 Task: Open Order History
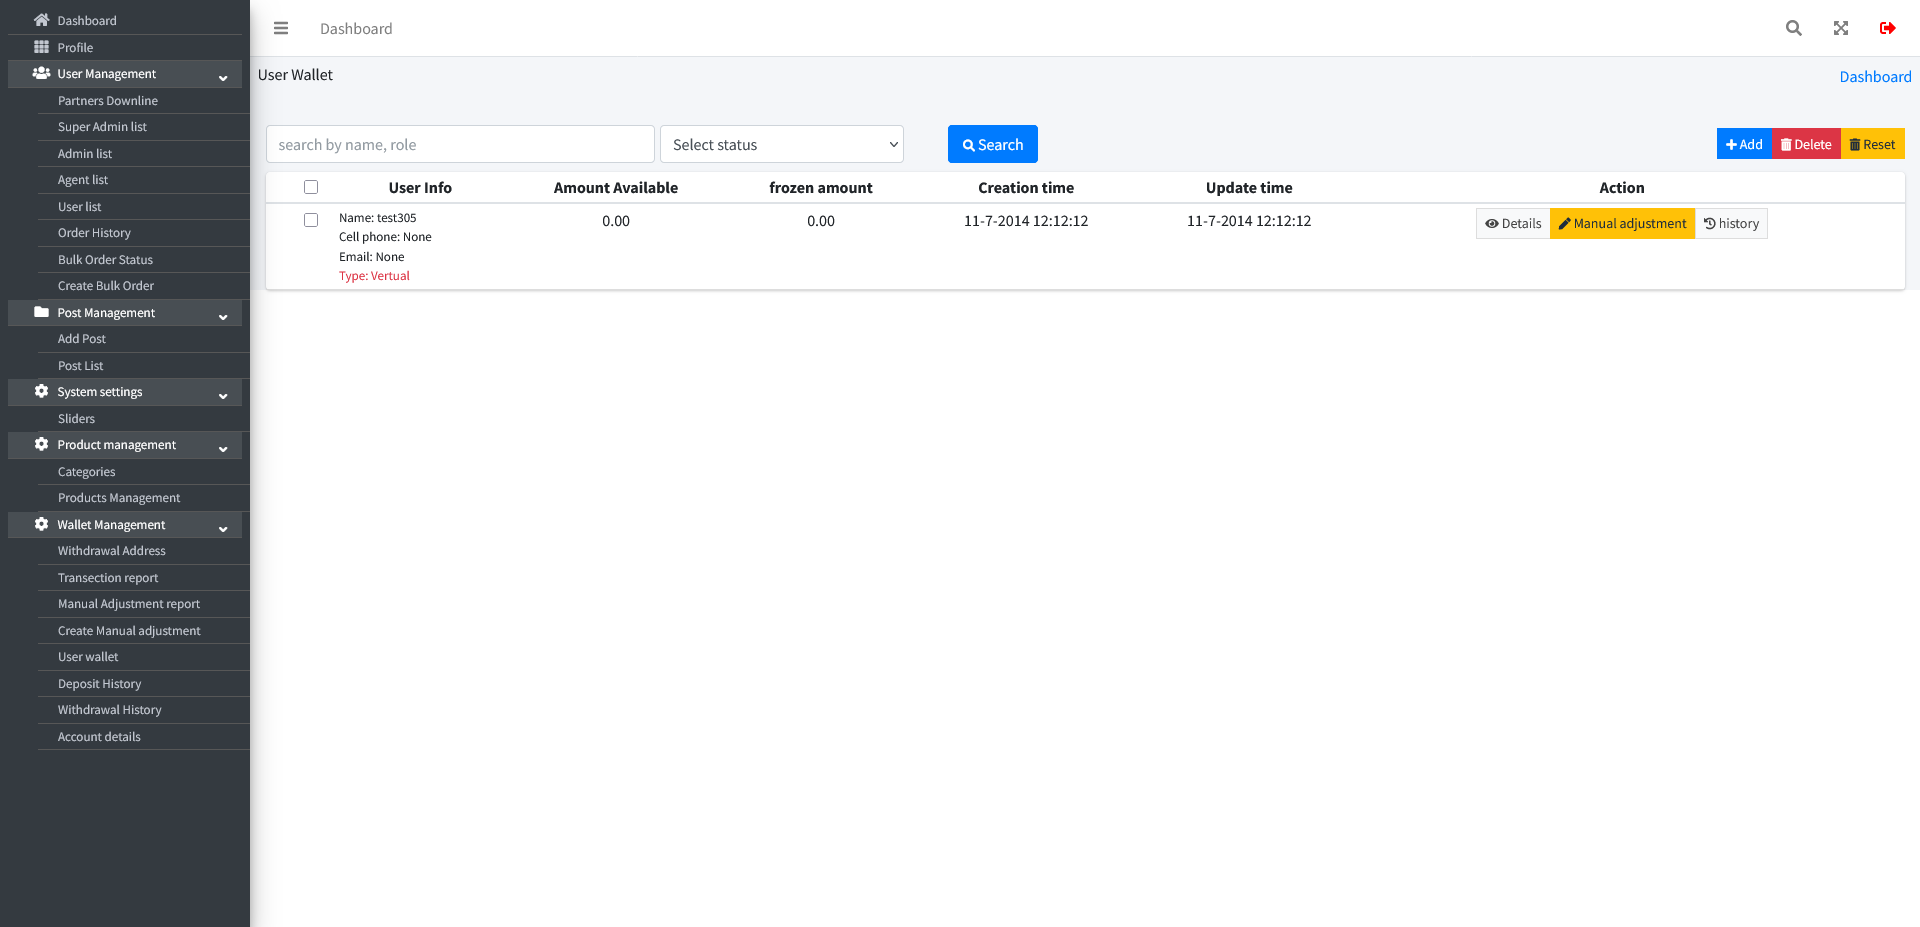tap(94, 232)
